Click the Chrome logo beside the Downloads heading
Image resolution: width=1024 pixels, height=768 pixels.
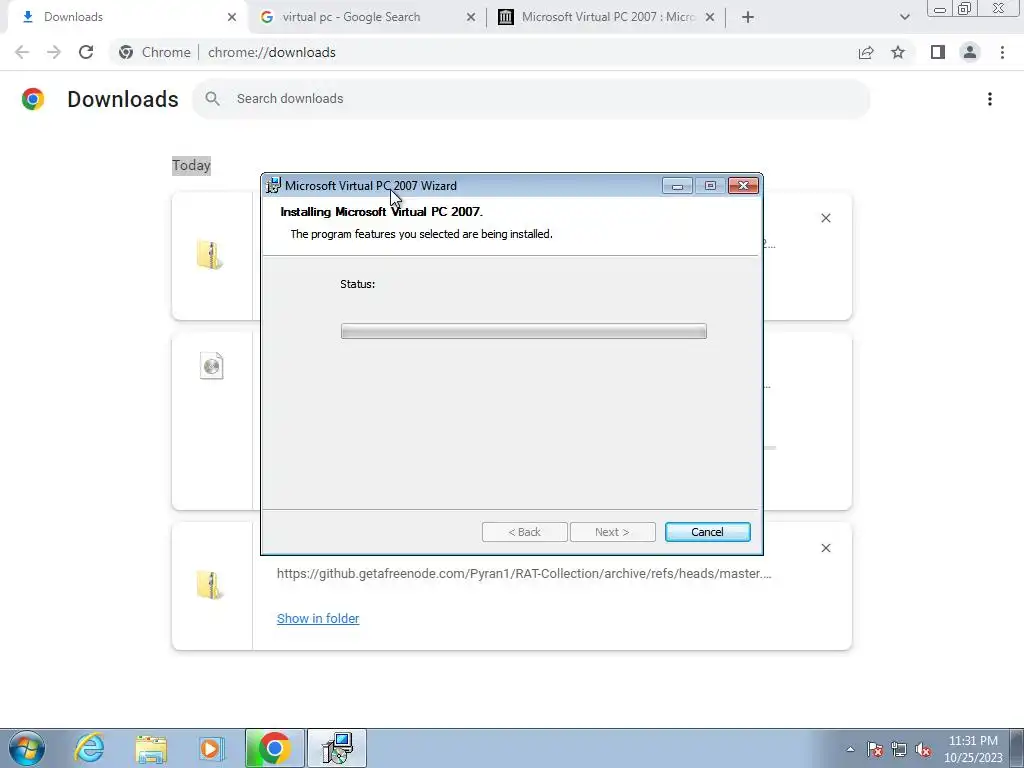pos(33,99)
